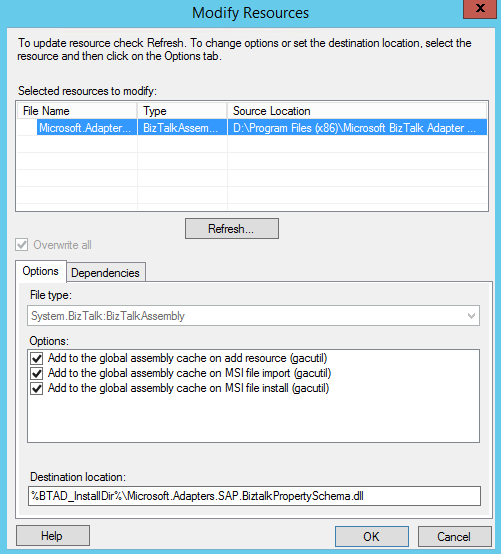Click the Refresh... button
Viewport: 501px width, 554px height.
tap(232, 229)
